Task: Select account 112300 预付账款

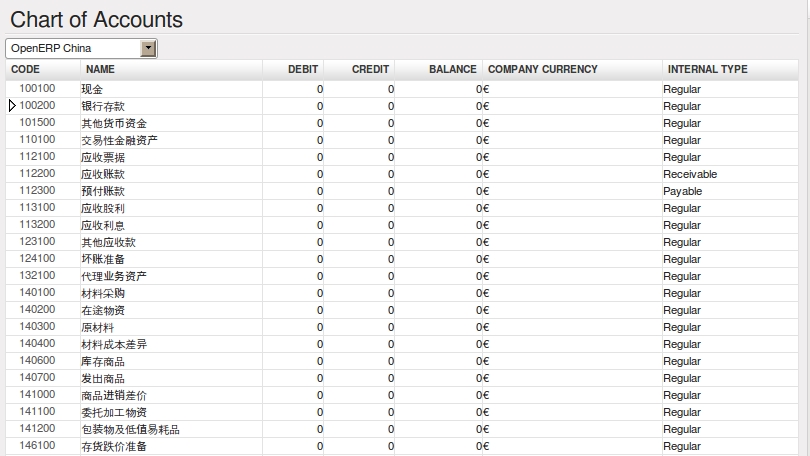Action: 102,191
